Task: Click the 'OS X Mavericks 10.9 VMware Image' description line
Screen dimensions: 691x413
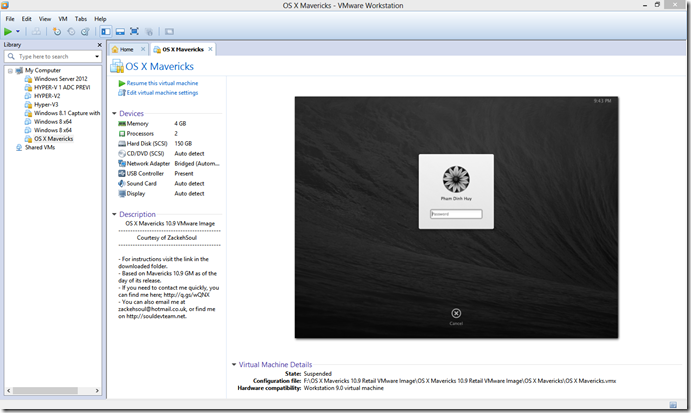Action: pos(170,223)
